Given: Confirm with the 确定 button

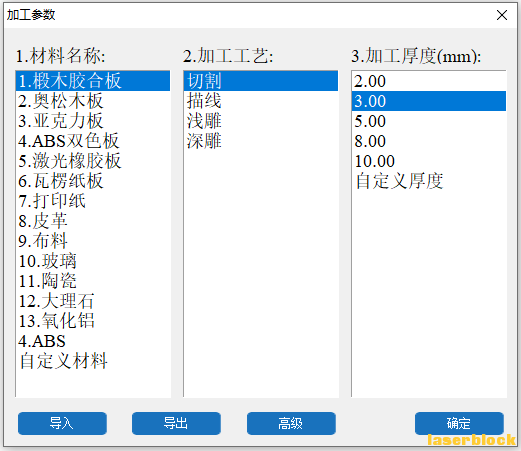Looking at the screenshot, I should coord(459,423).
